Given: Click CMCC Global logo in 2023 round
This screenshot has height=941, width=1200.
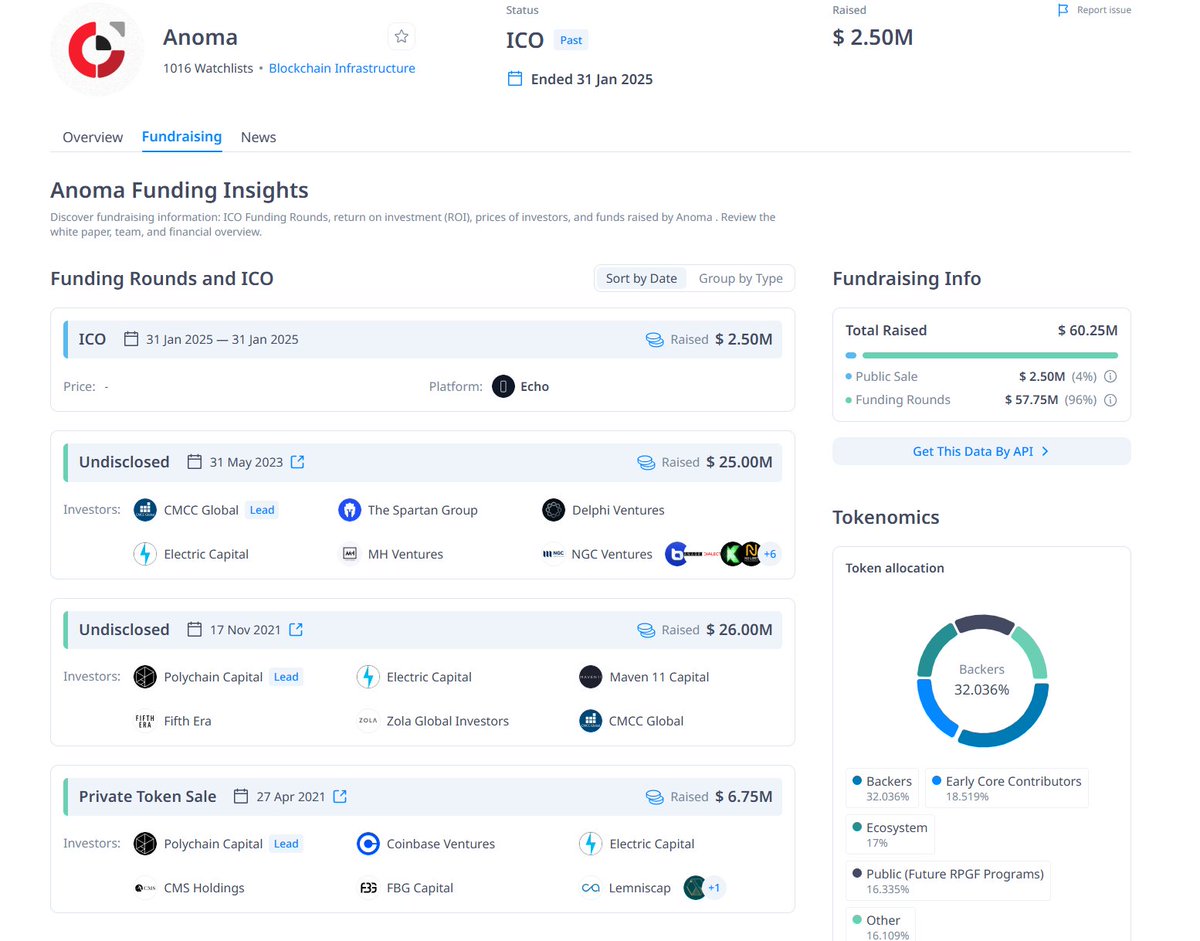Looking at the screenshot, I should 145,510.
